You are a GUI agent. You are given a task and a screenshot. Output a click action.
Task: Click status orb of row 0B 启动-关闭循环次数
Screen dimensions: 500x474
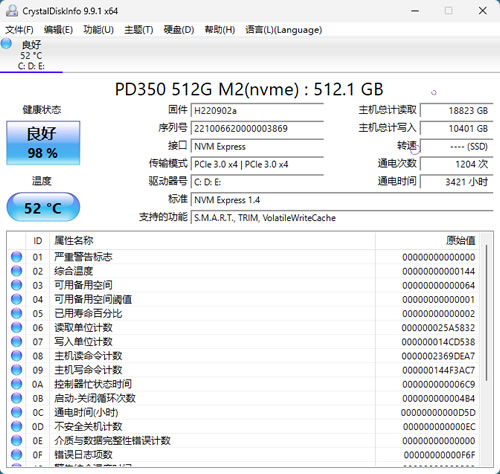16,398
